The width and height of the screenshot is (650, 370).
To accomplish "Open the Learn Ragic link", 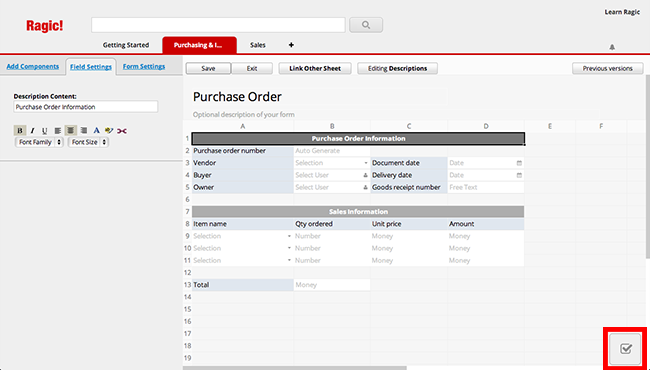I will (x=622, y=12).
